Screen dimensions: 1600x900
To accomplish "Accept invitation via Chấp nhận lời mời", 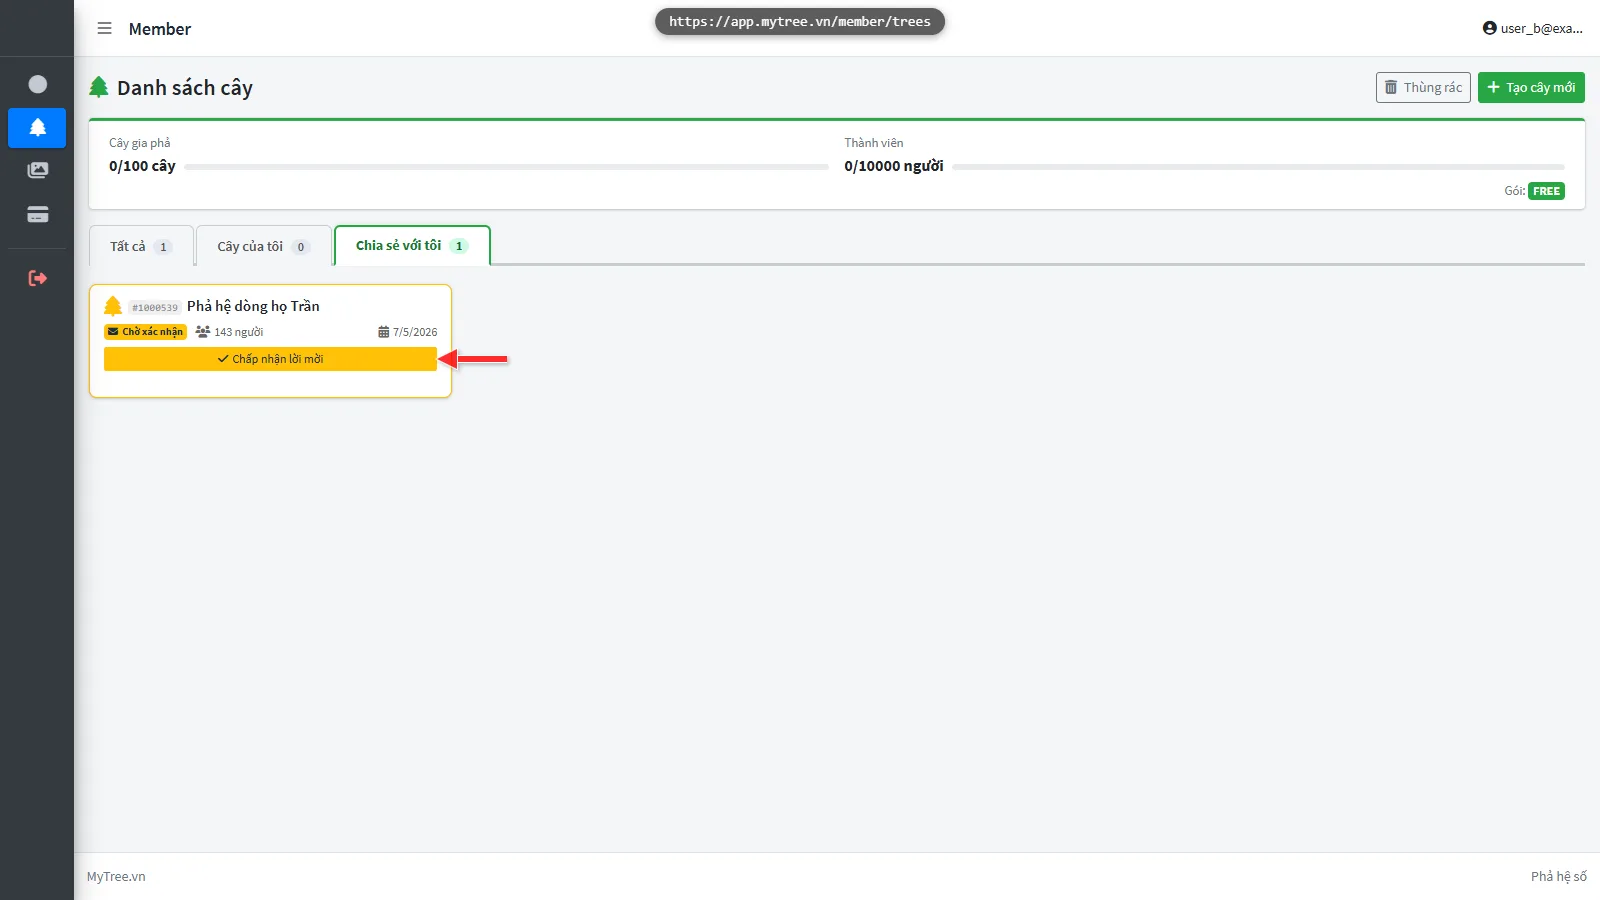I will click(x=270, y=359).
